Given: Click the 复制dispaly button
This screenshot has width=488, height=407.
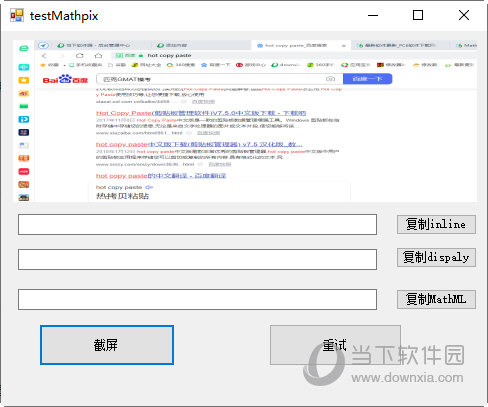Looking at the screenshot, I should pos(436,257).
